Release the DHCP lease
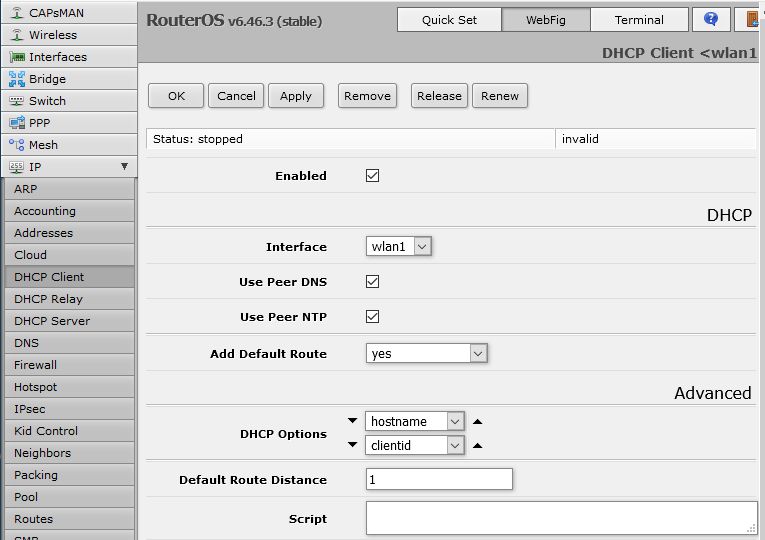Screen dimensions: 765x540 tap(439, 96)
